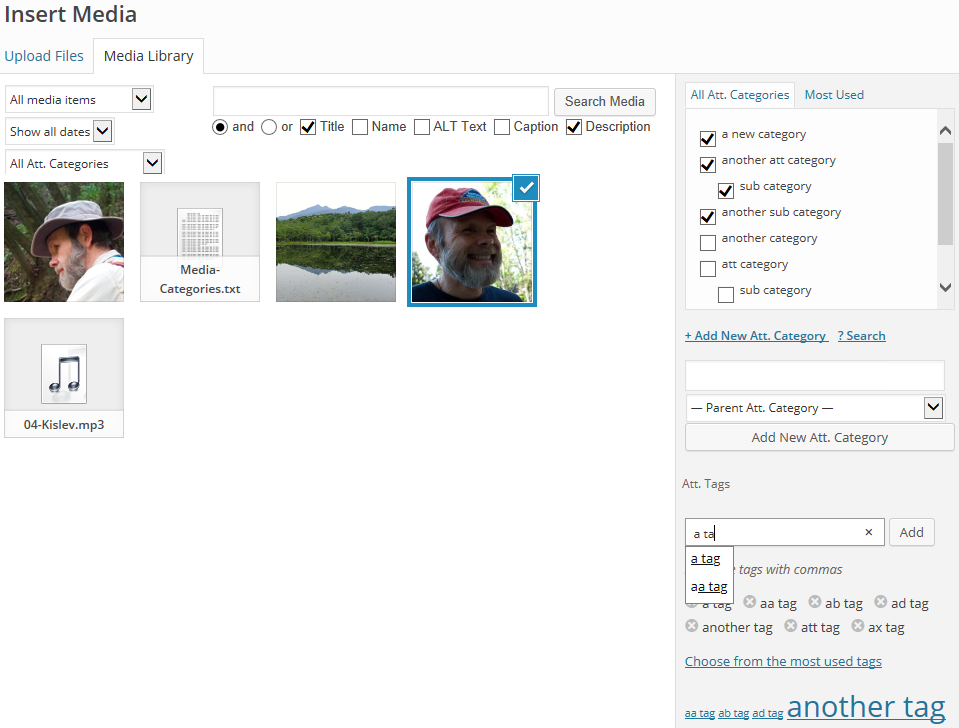Click 'ad tag' in tag cloud
Viewport: 959px width, 728px height.
coord(768,713)
